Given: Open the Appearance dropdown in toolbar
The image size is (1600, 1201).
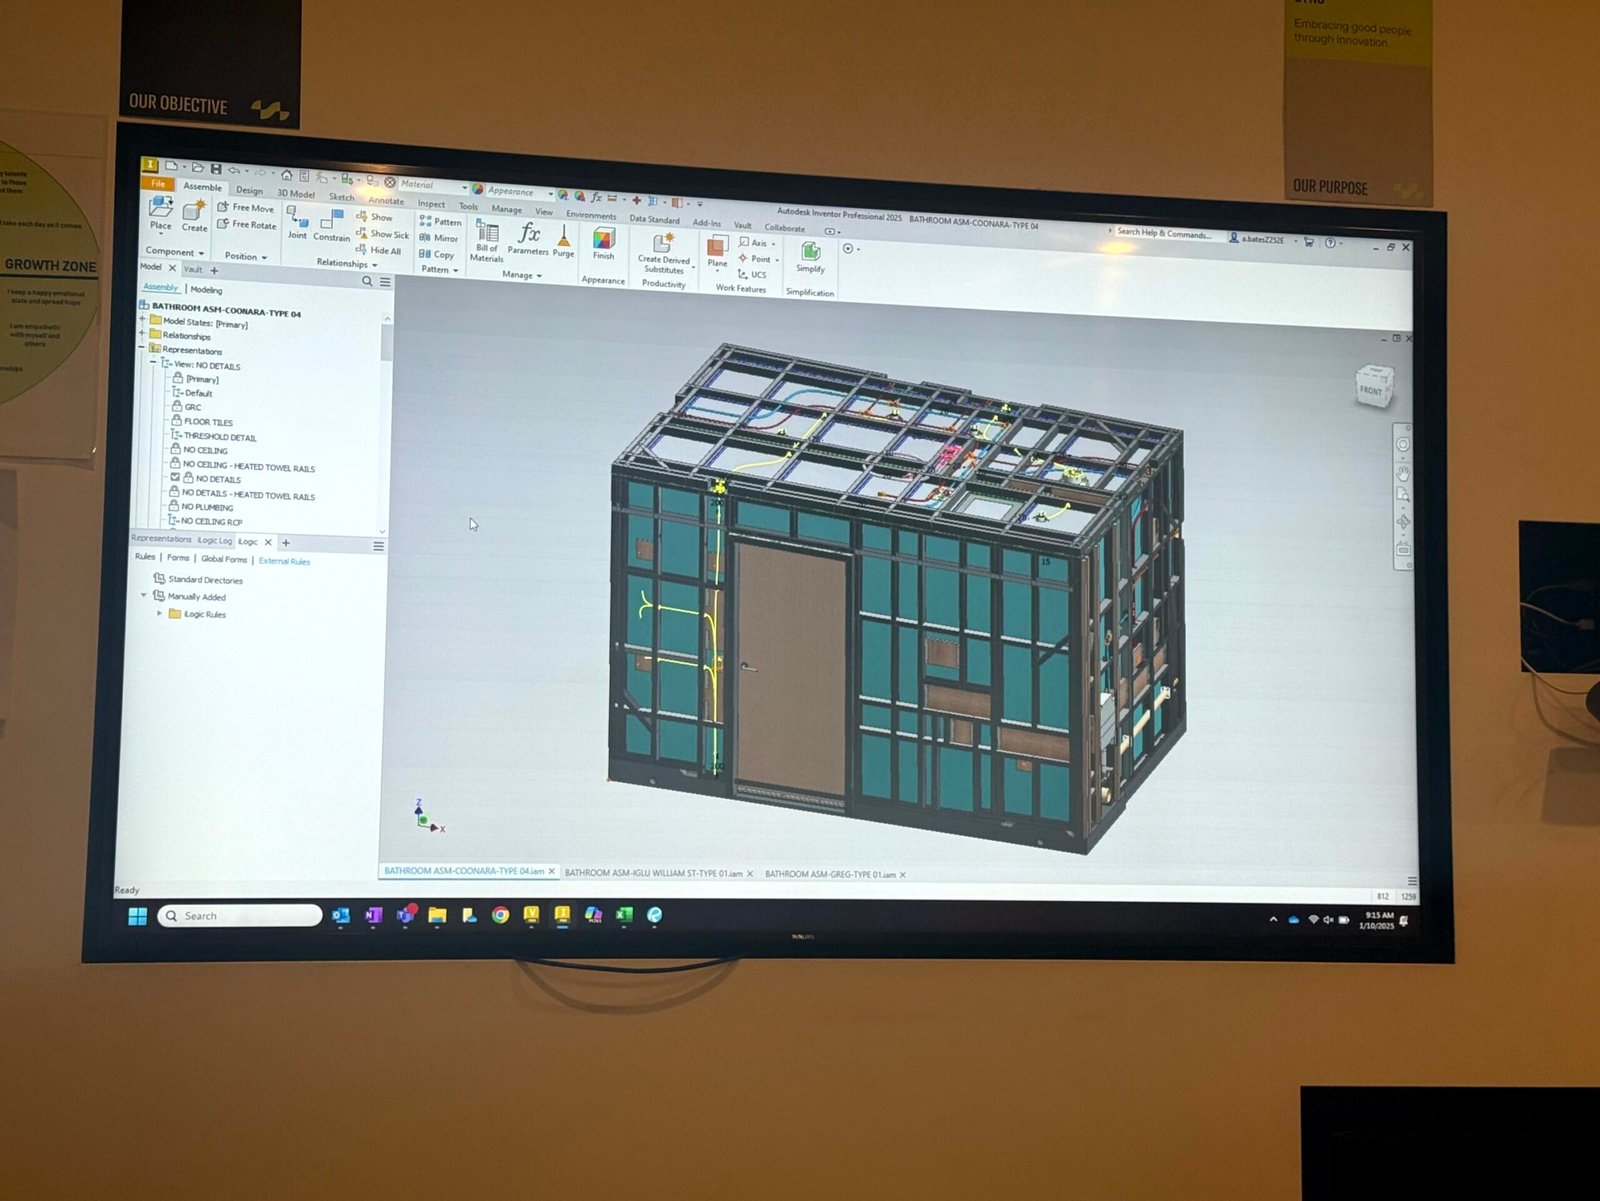Looking at the screenshot, I should (x=550, y=193).
